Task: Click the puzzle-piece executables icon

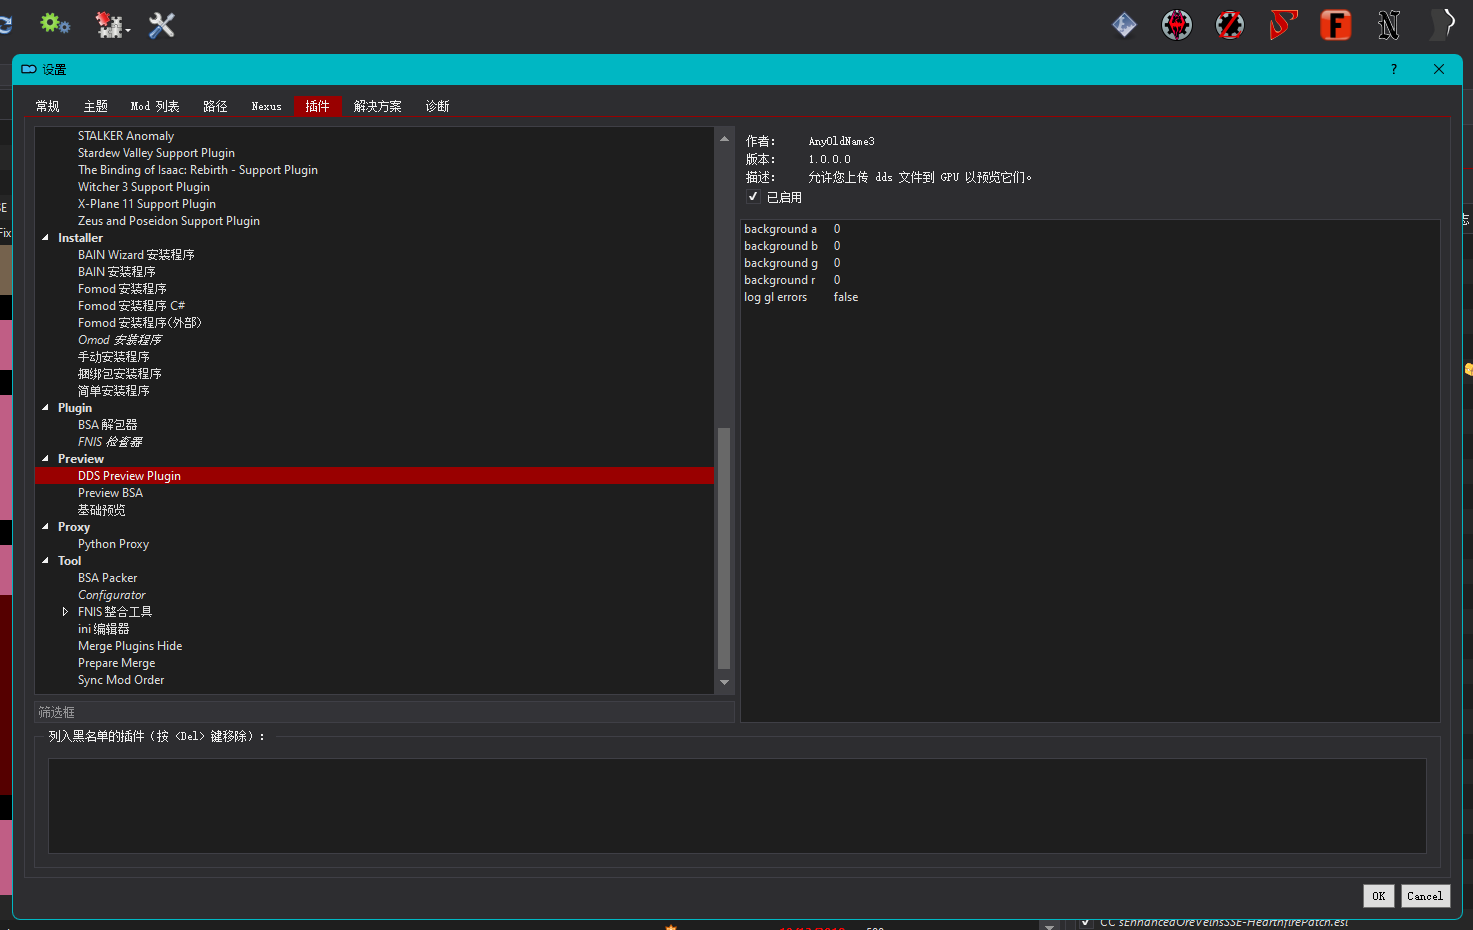Action: [x=110, y=25]
